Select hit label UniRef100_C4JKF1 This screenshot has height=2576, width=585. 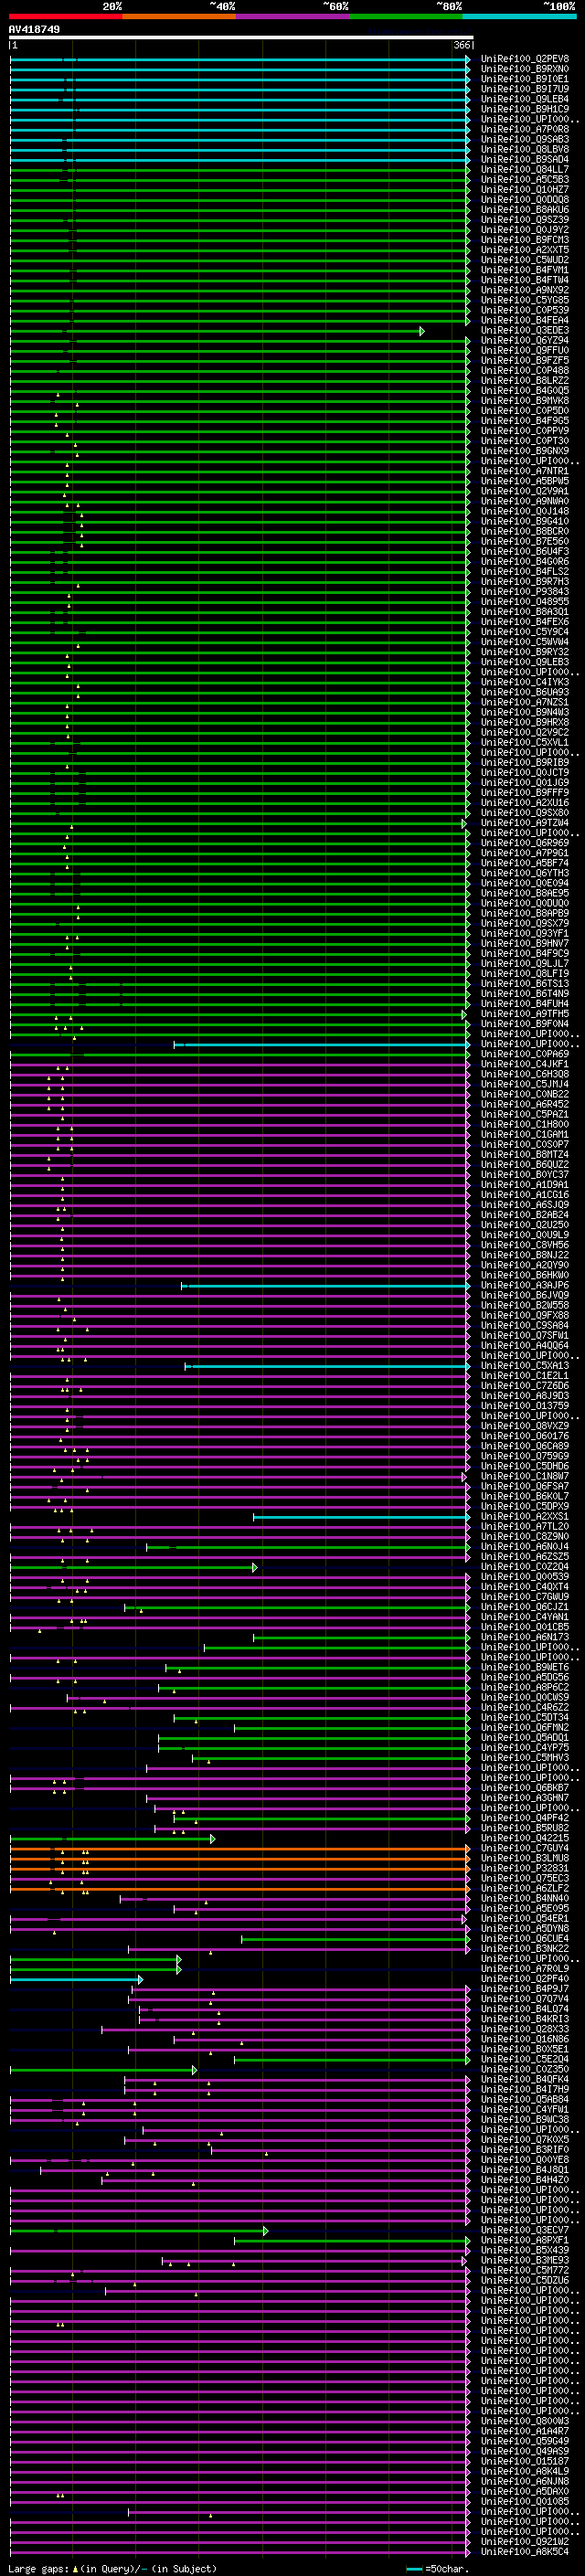point(525,1064)
